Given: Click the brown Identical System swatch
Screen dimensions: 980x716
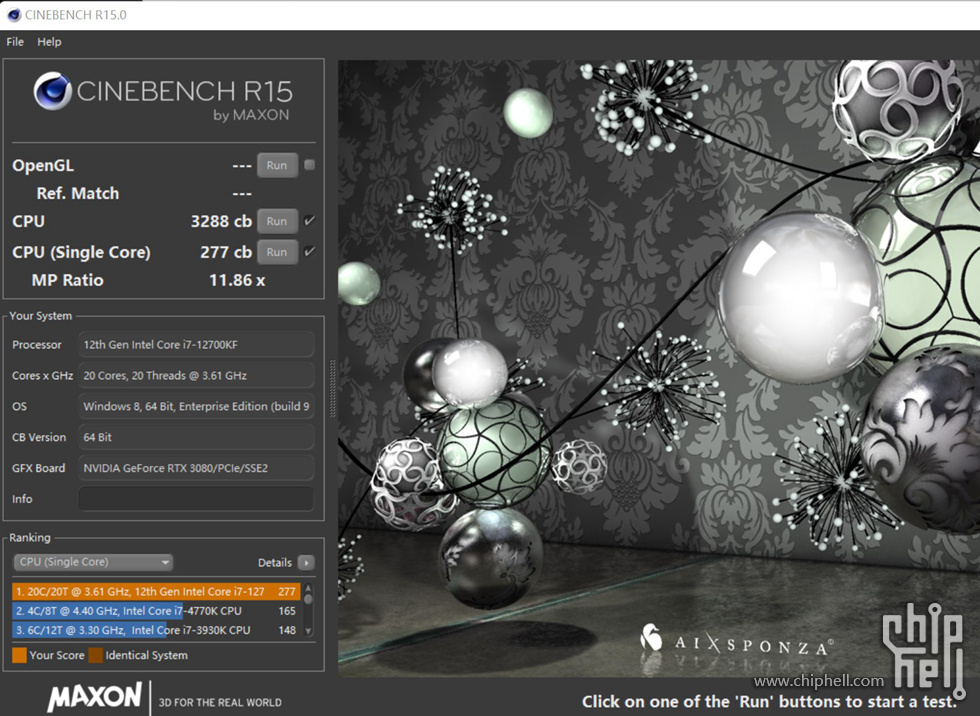Looking at the screenshot, I should (x=96, y=655).
